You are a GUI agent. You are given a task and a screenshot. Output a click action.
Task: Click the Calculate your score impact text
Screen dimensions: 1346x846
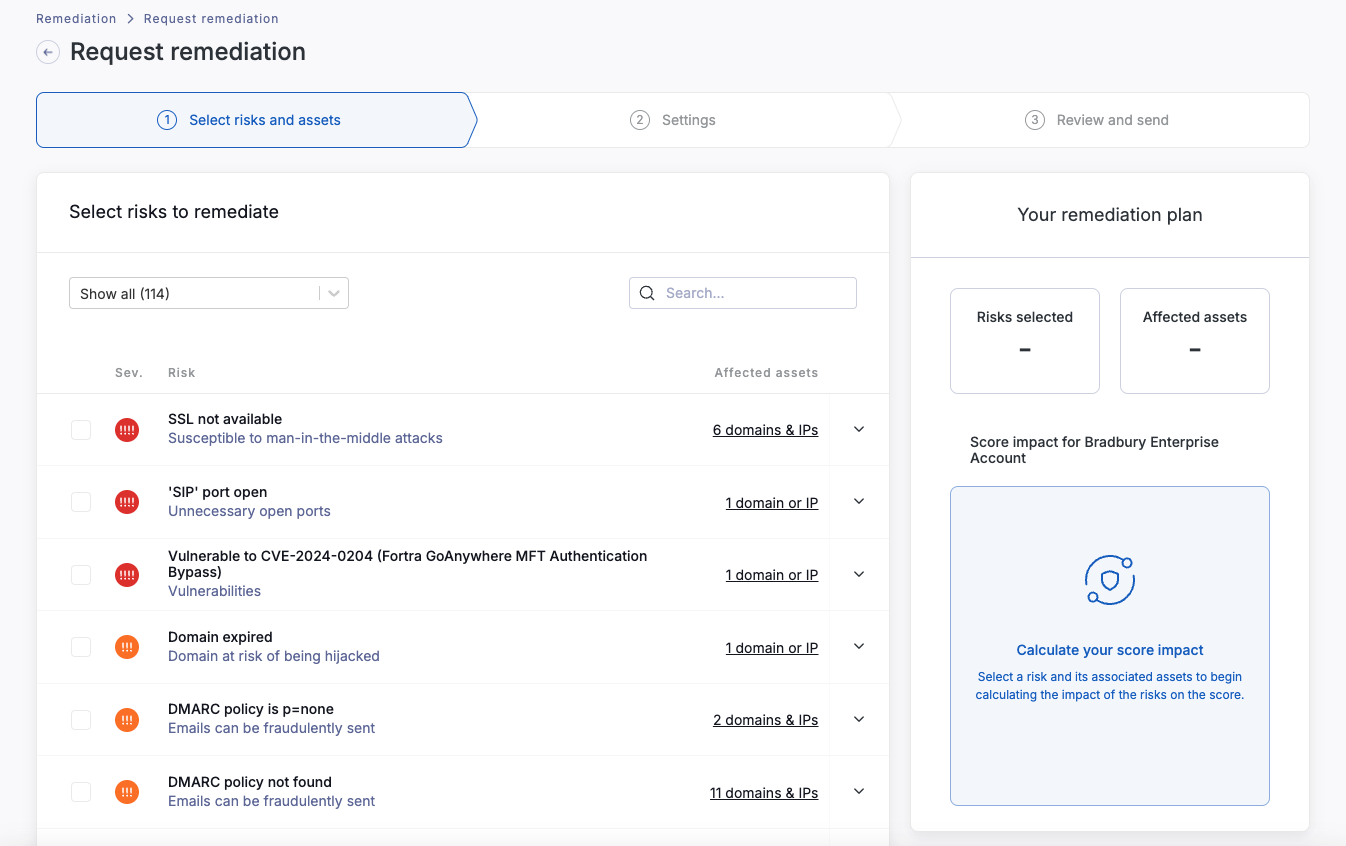tap(1110, 650)
